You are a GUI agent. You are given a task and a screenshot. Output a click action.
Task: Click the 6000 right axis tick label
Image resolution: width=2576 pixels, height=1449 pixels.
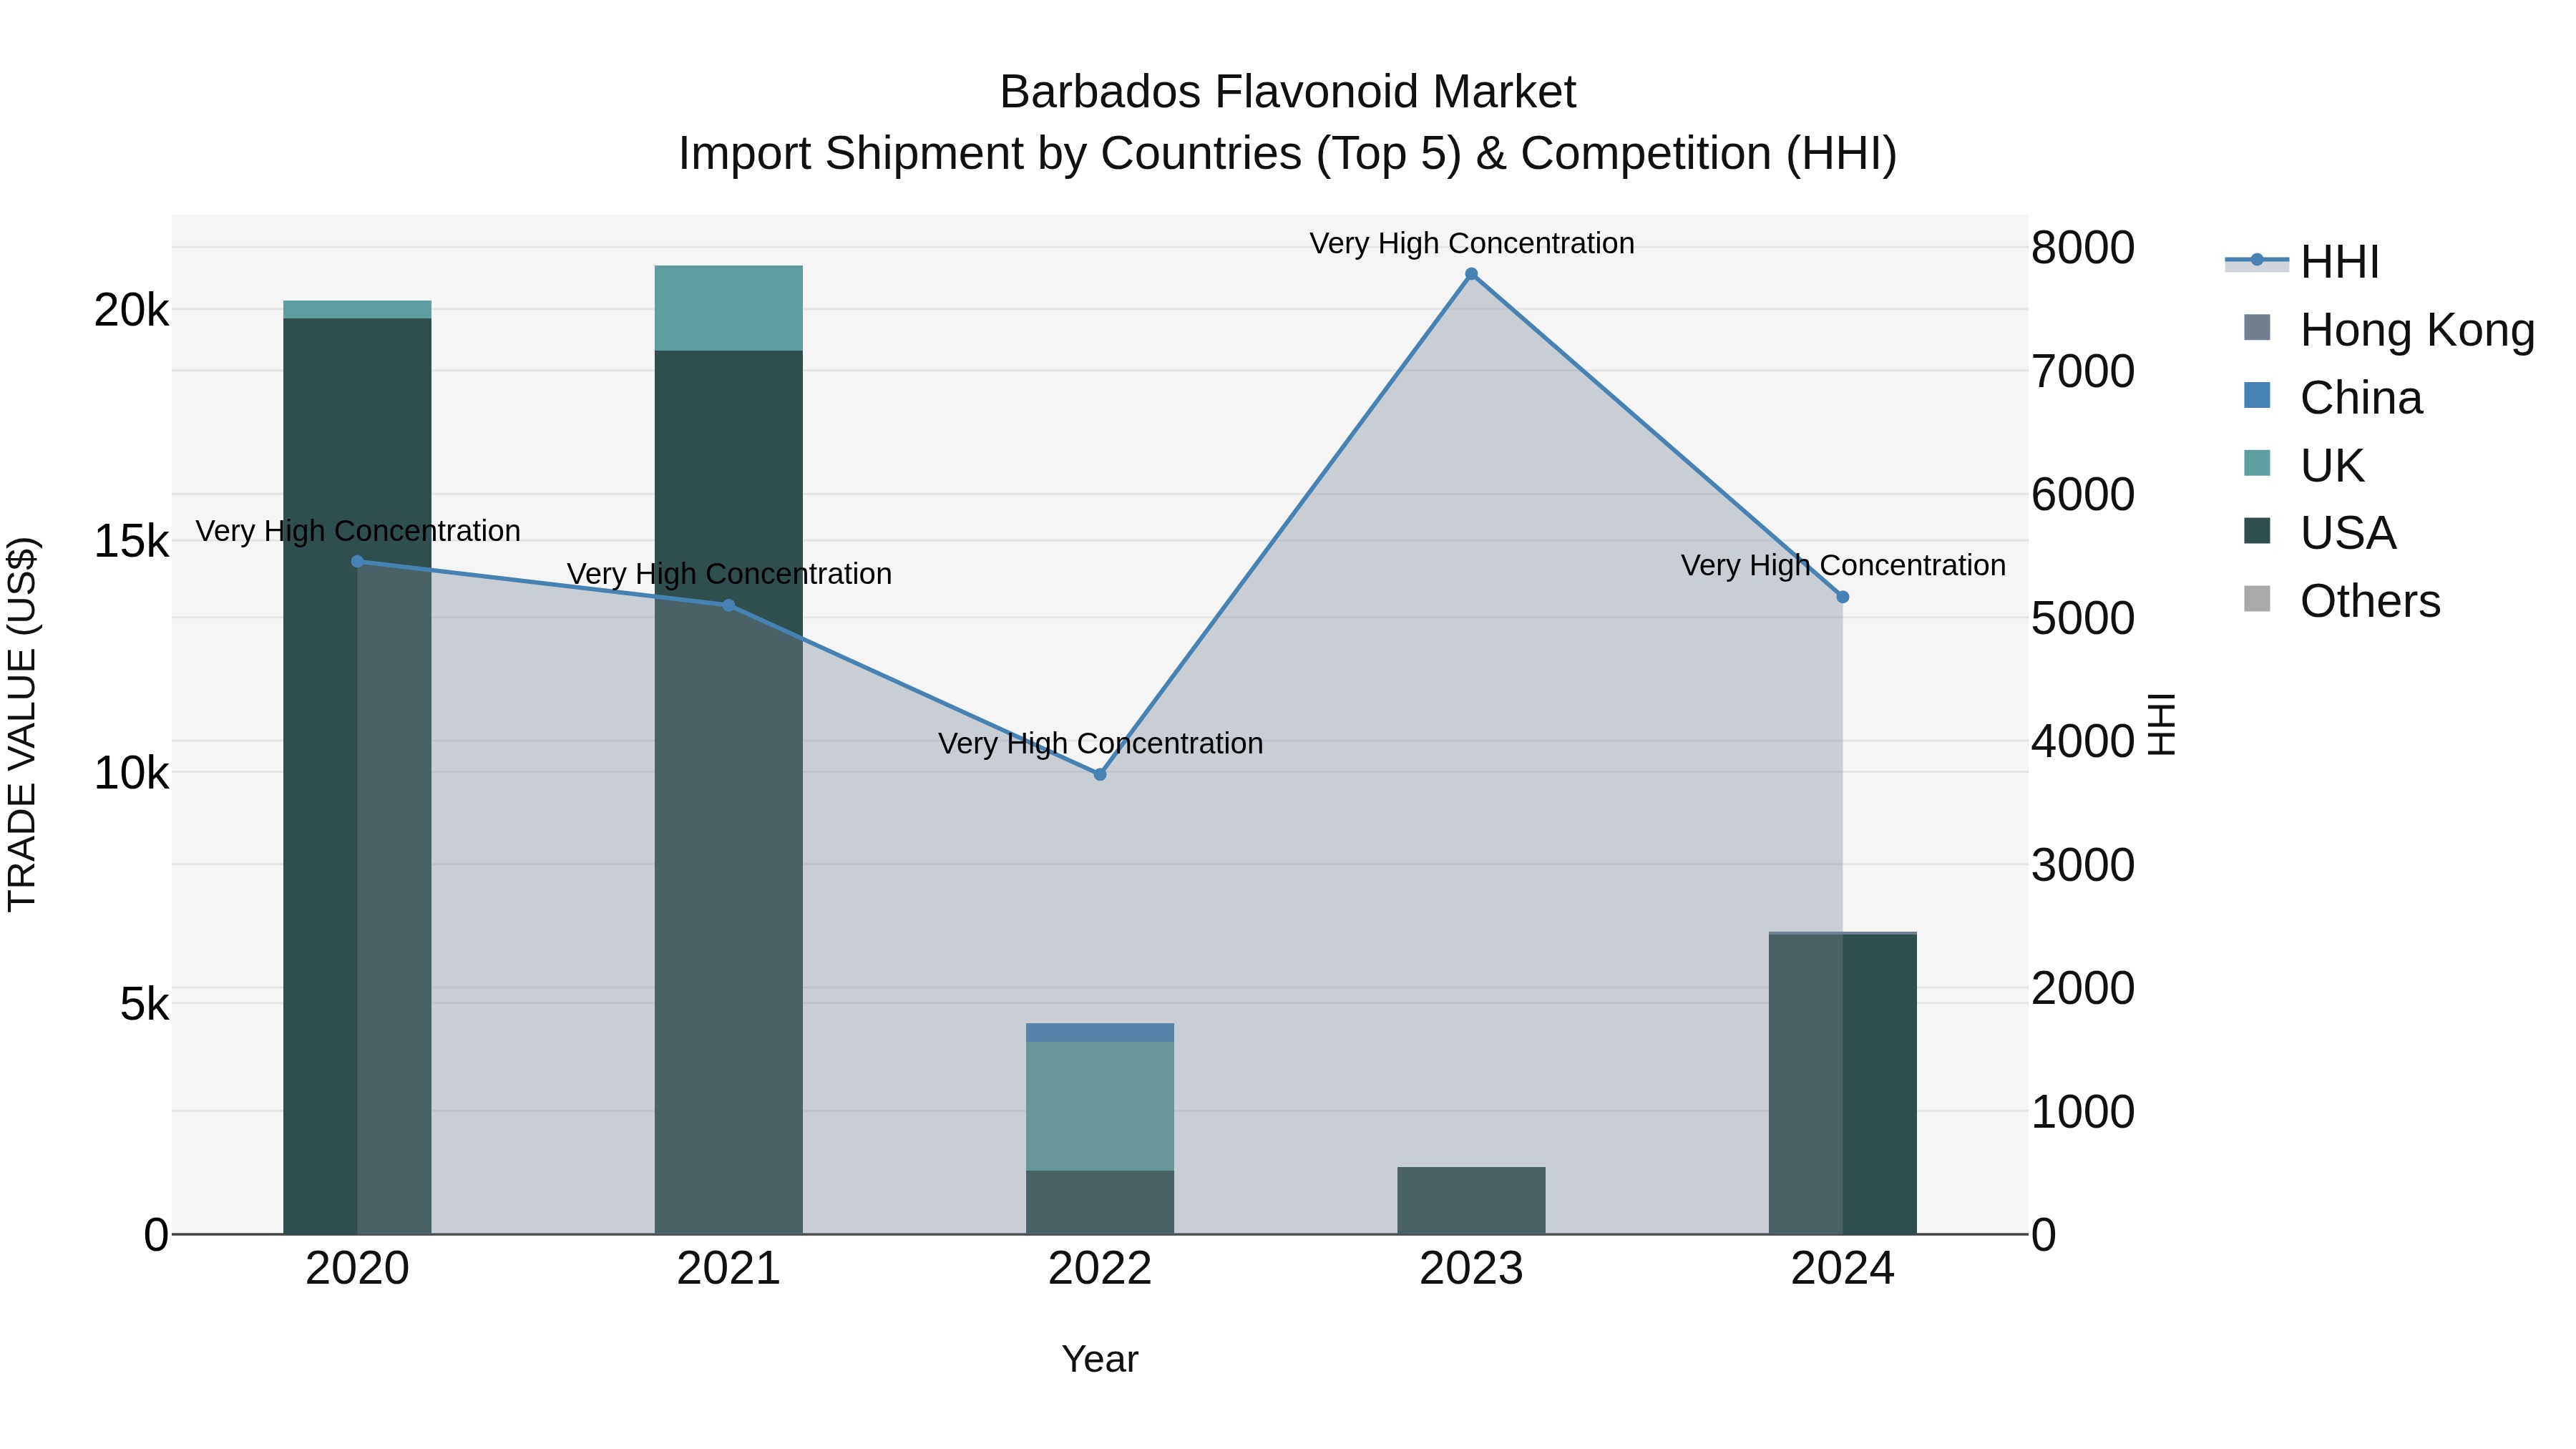click(x=2083, y=494)
